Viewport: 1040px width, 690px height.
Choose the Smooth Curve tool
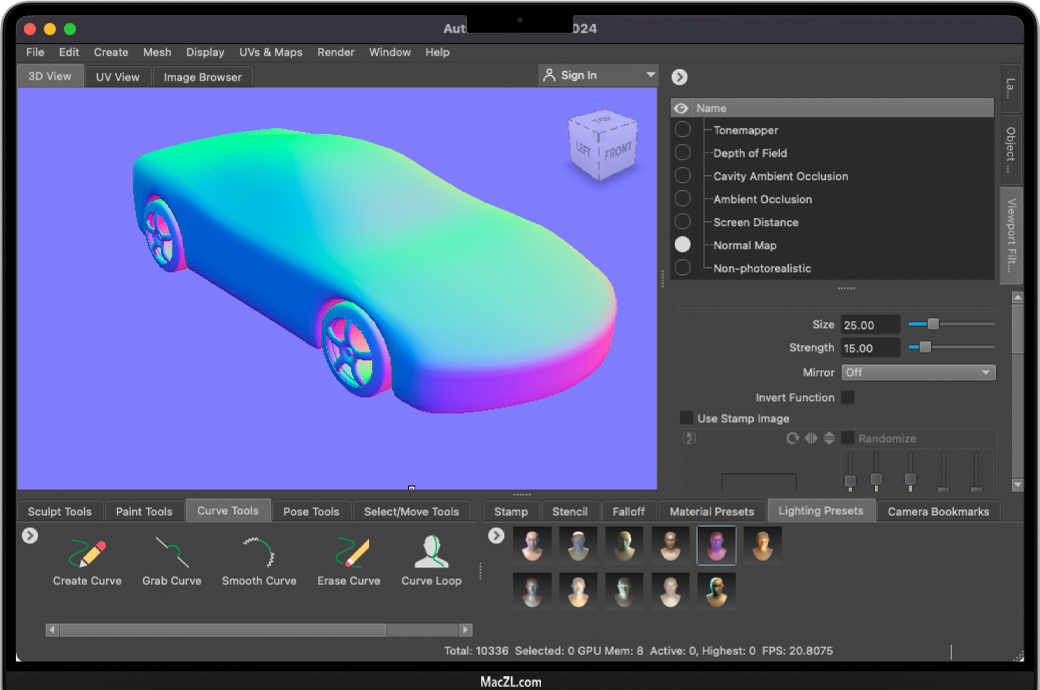259,560
